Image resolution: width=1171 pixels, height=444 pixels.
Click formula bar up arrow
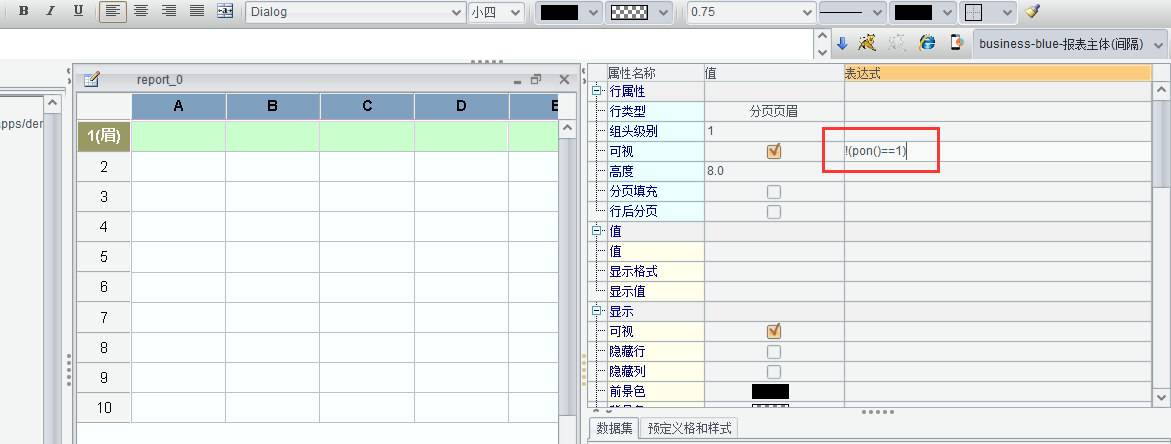point(823,35)
